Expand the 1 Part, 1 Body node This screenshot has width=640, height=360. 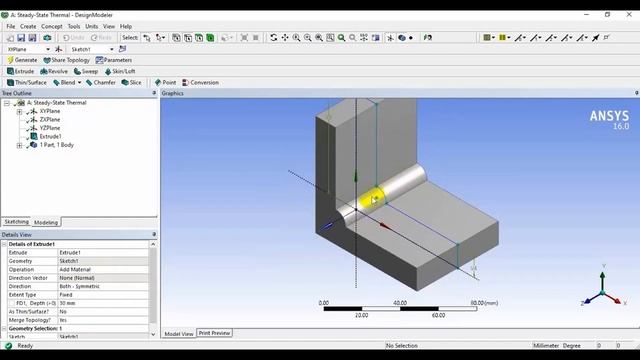20,145
